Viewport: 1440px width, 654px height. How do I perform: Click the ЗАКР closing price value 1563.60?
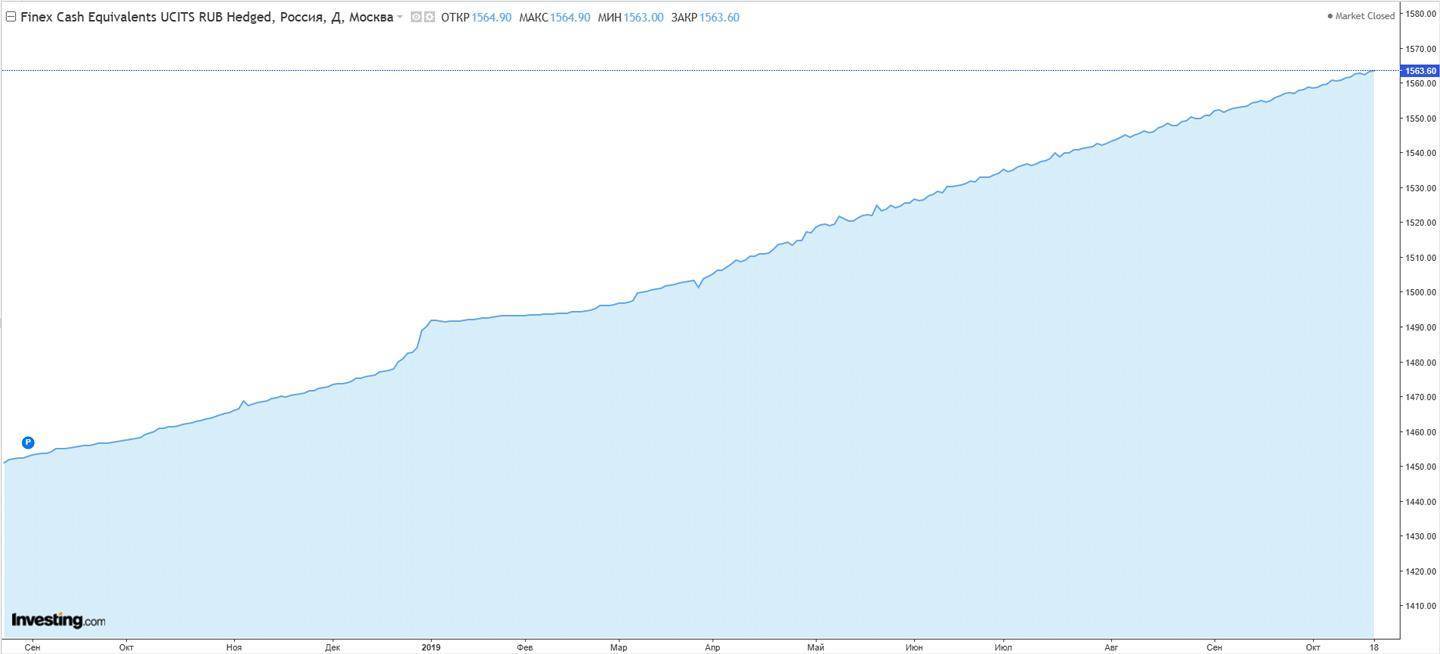point(719,17)
